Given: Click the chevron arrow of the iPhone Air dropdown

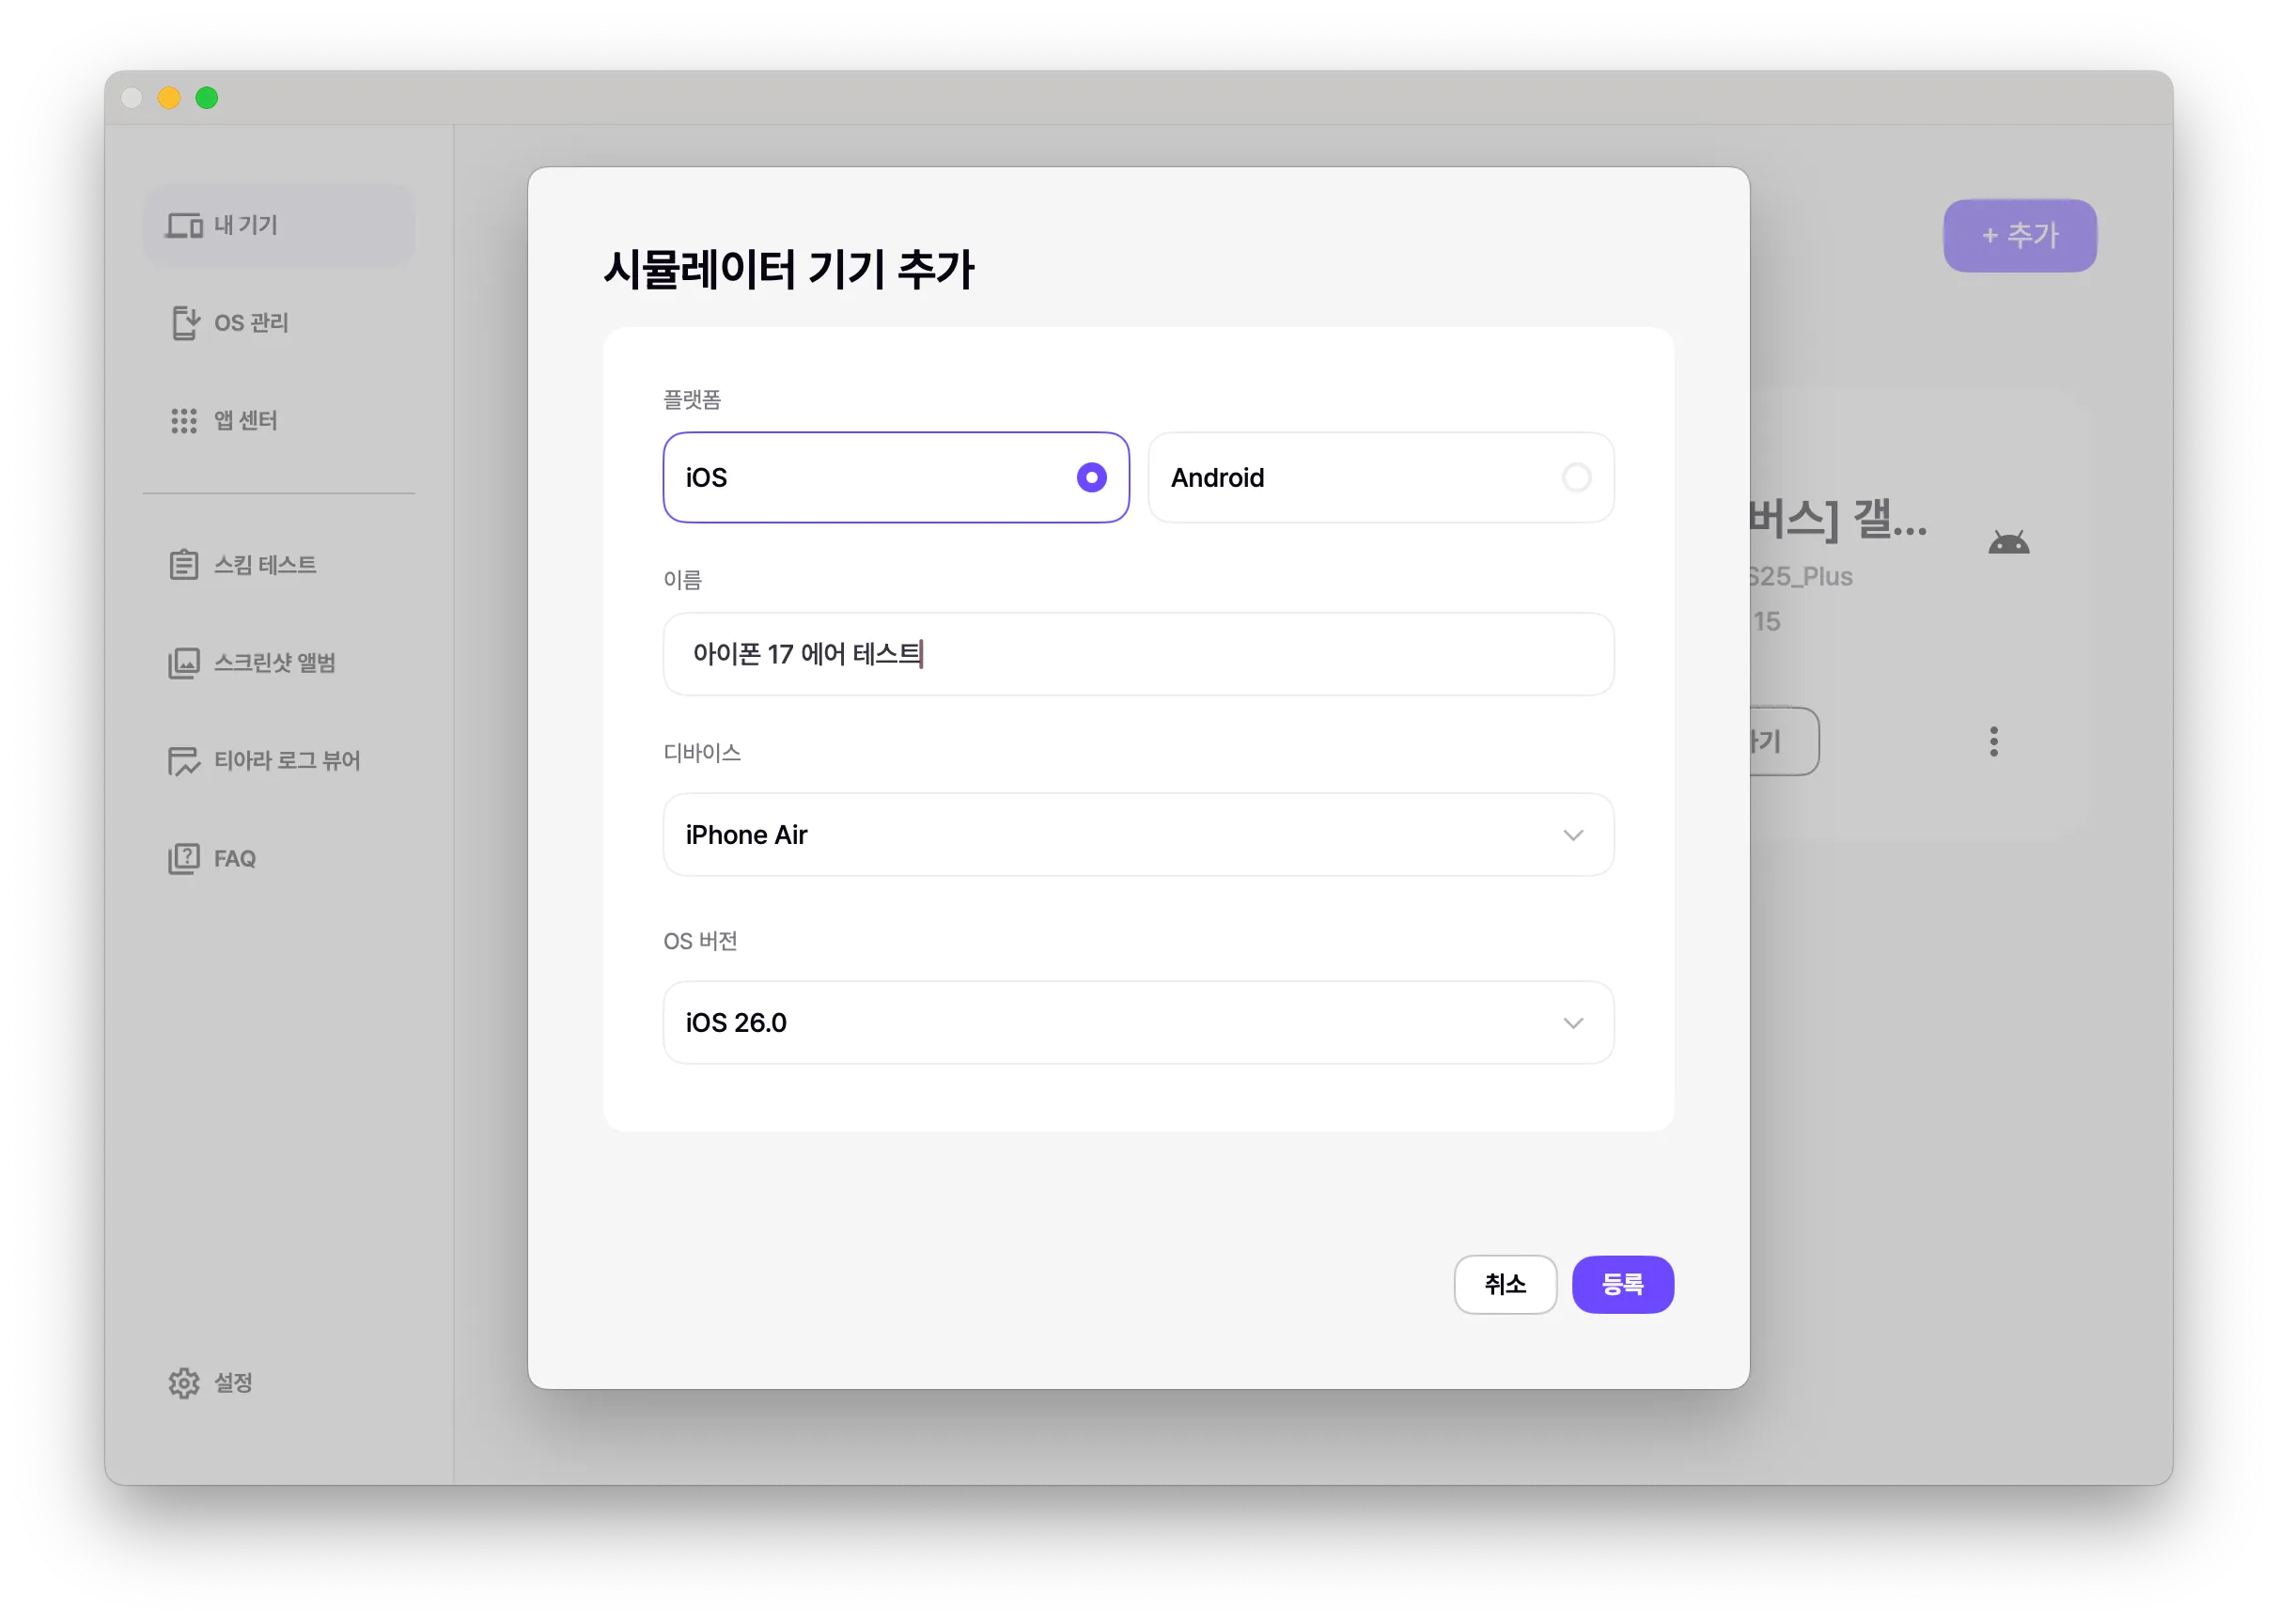Looking at the screenshot, I should coord(1573,836).
